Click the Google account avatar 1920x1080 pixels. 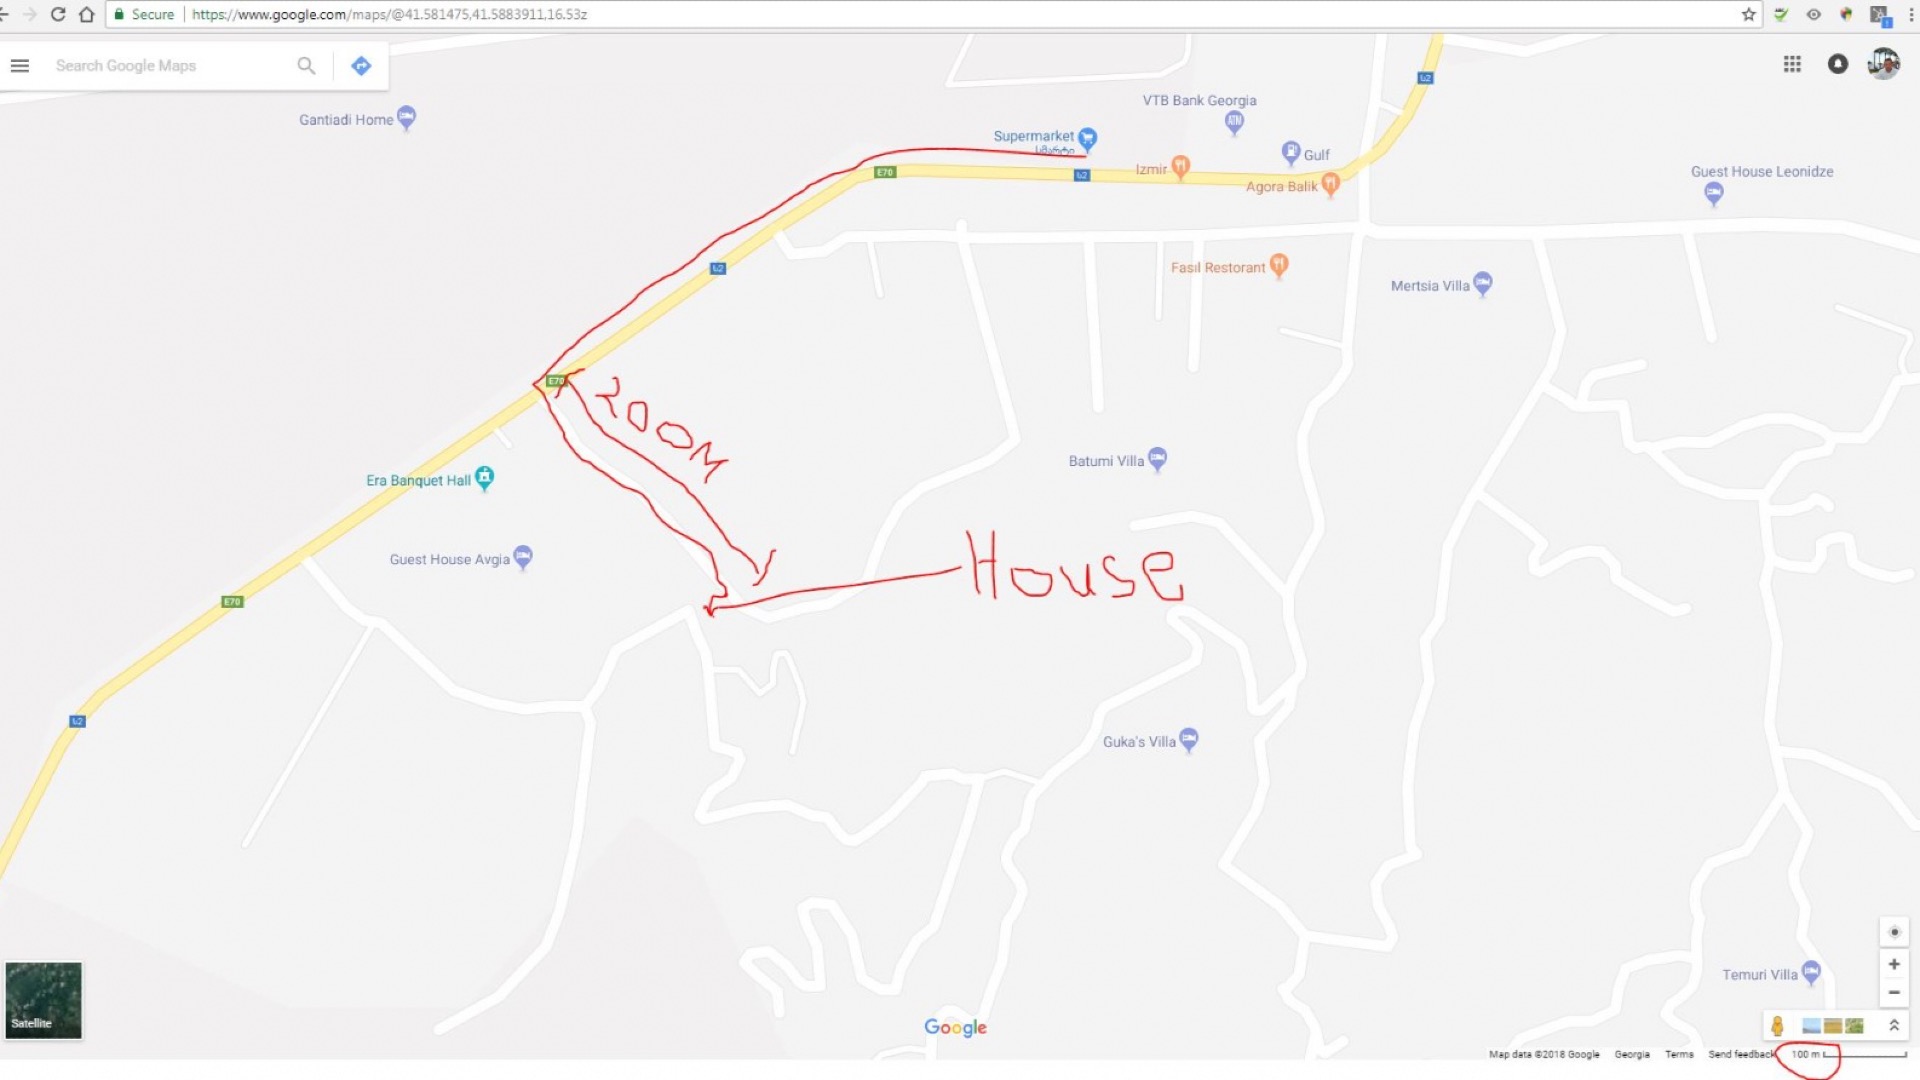coord(1884,64)
